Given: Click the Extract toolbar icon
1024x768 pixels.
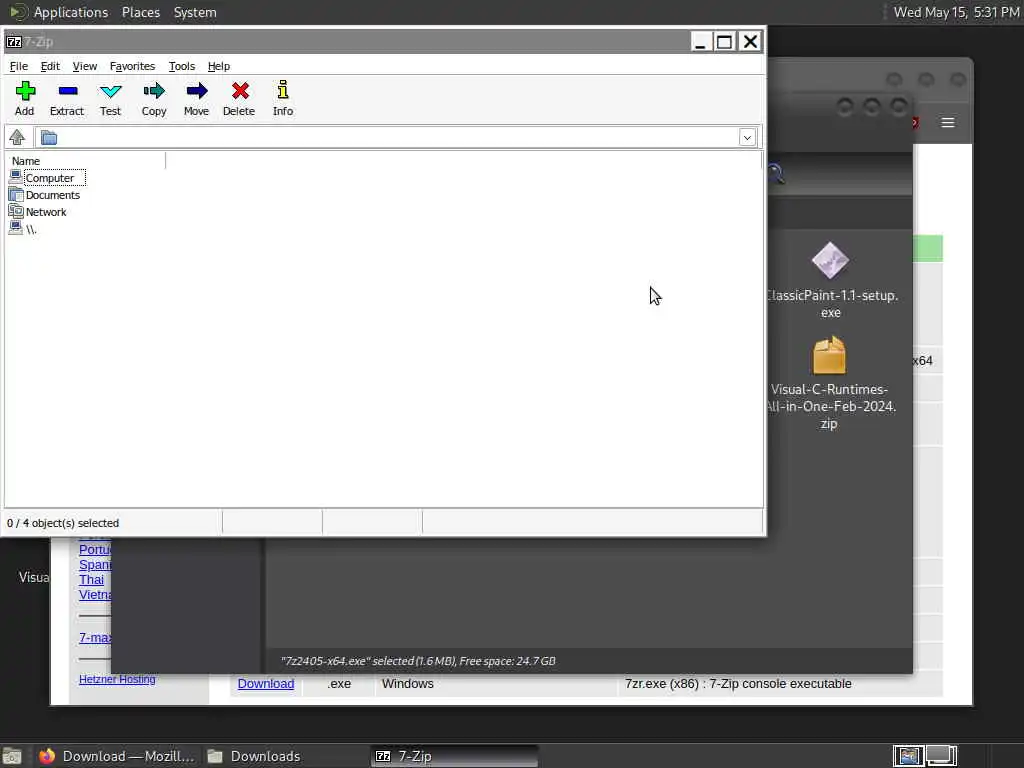Looking at the screenshot, I should [67, 91].
